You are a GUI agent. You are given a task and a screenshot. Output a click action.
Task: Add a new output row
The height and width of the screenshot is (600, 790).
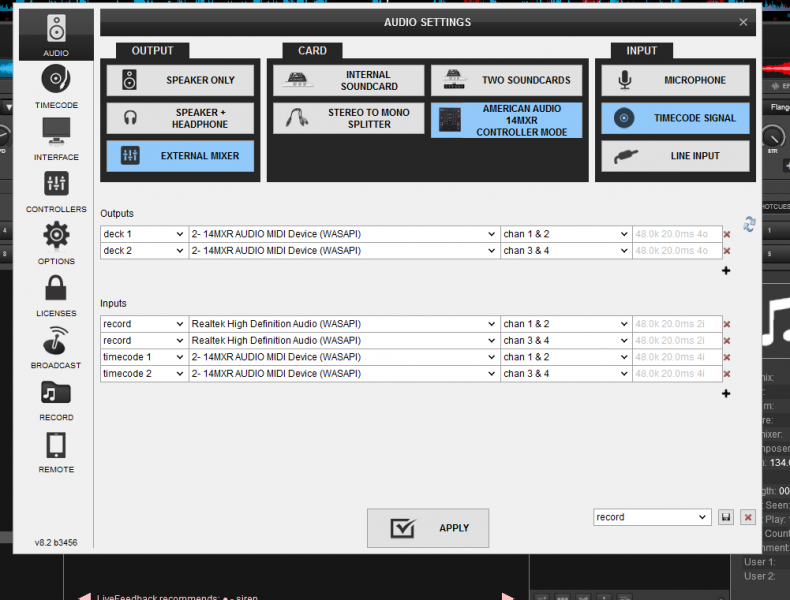click(x=726, y=271)
